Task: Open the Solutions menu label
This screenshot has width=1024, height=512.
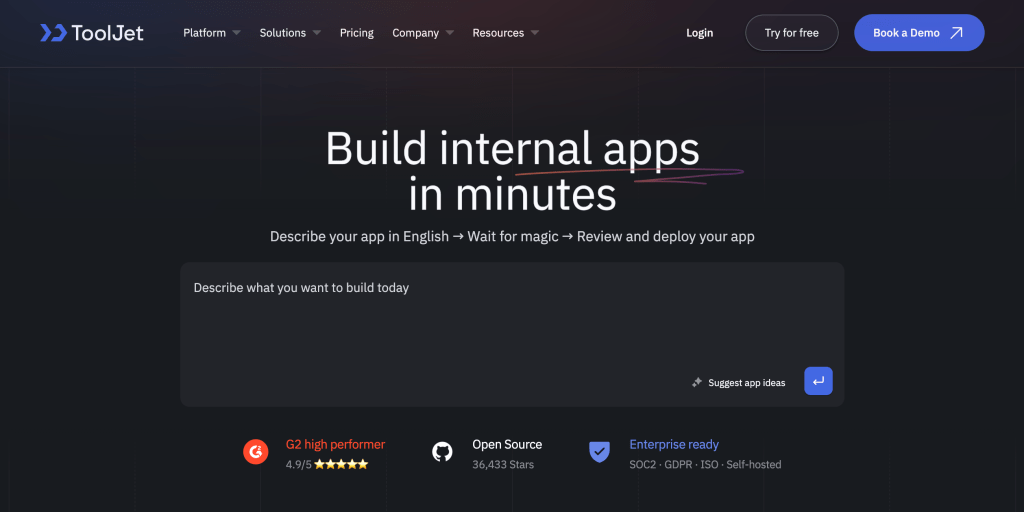Action: tap(283, 33)
